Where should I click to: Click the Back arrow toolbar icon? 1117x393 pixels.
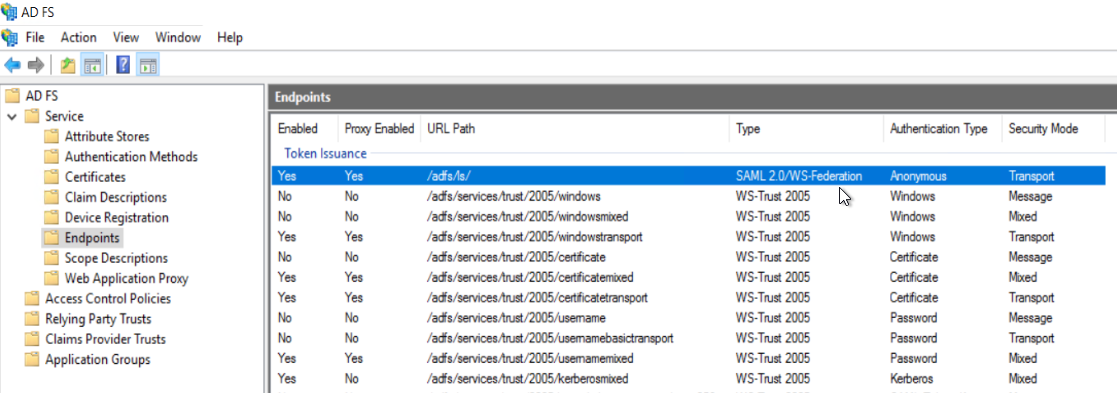(x=12, y=66)
